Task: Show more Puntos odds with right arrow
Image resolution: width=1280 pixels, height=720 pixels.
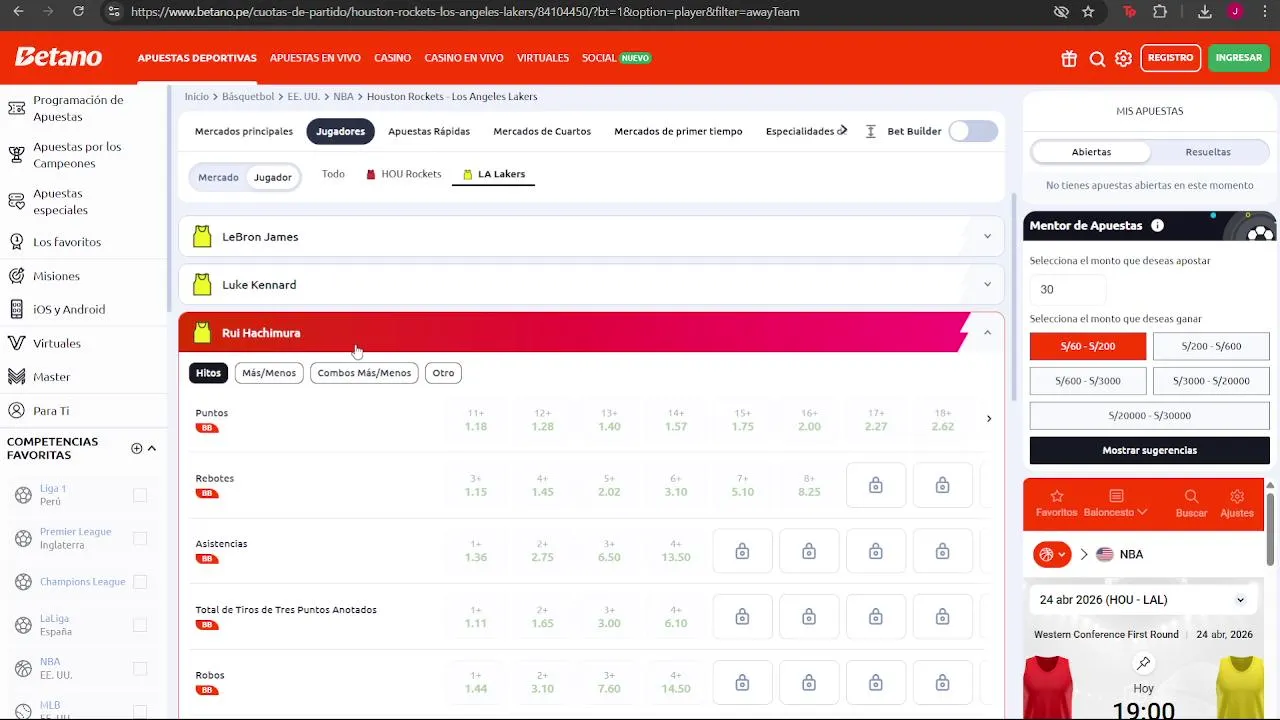Action: (x=989, y=419)
